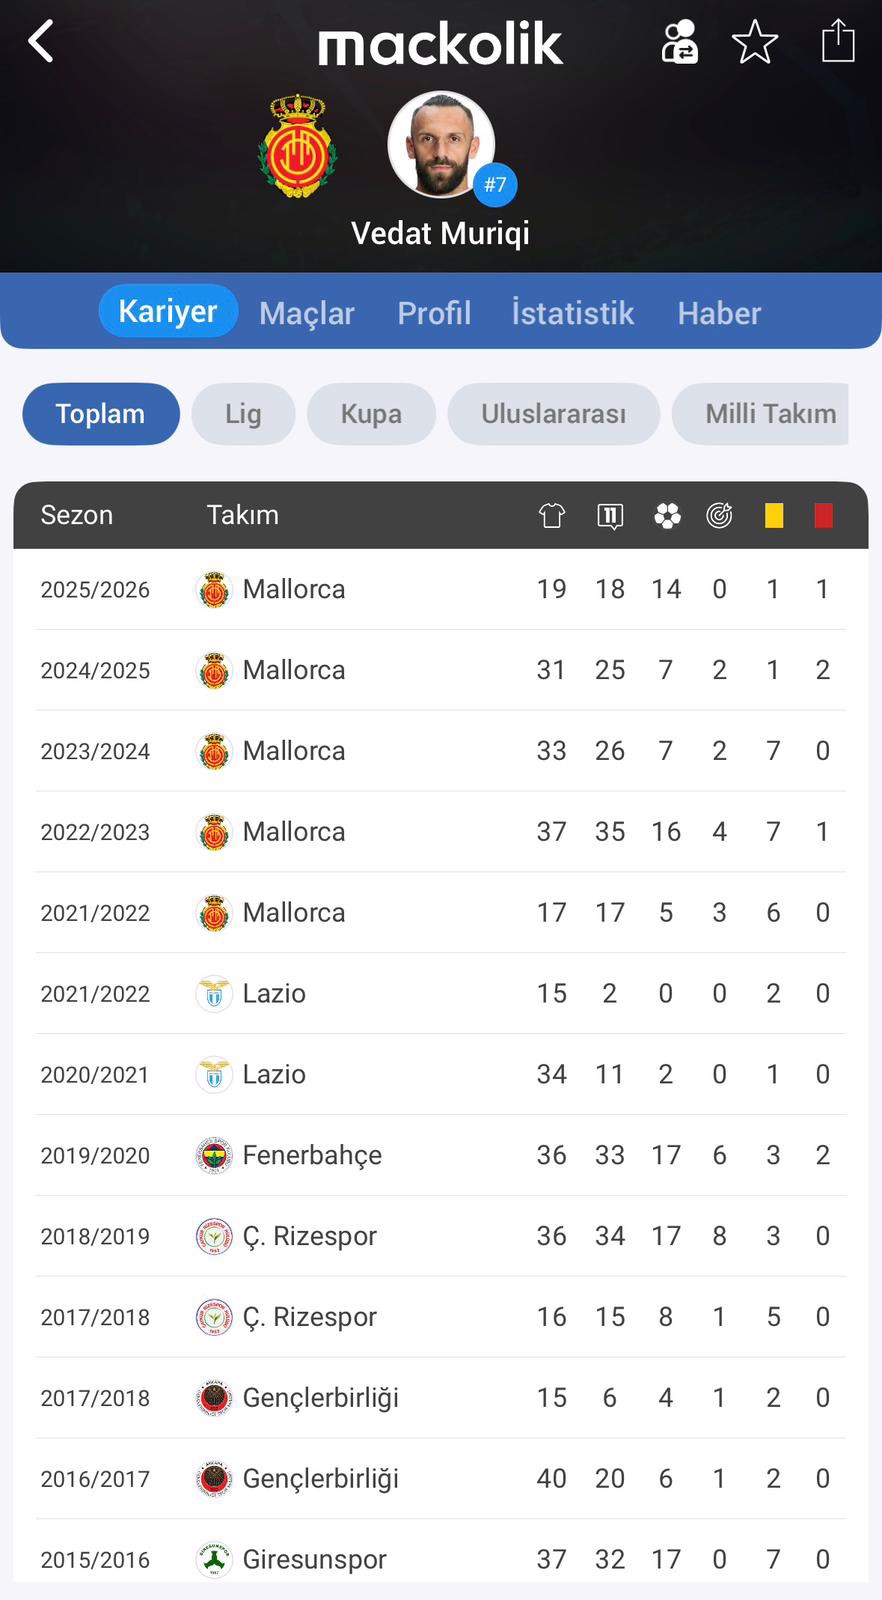Tap the red card column header

click(x=823, y=515)
